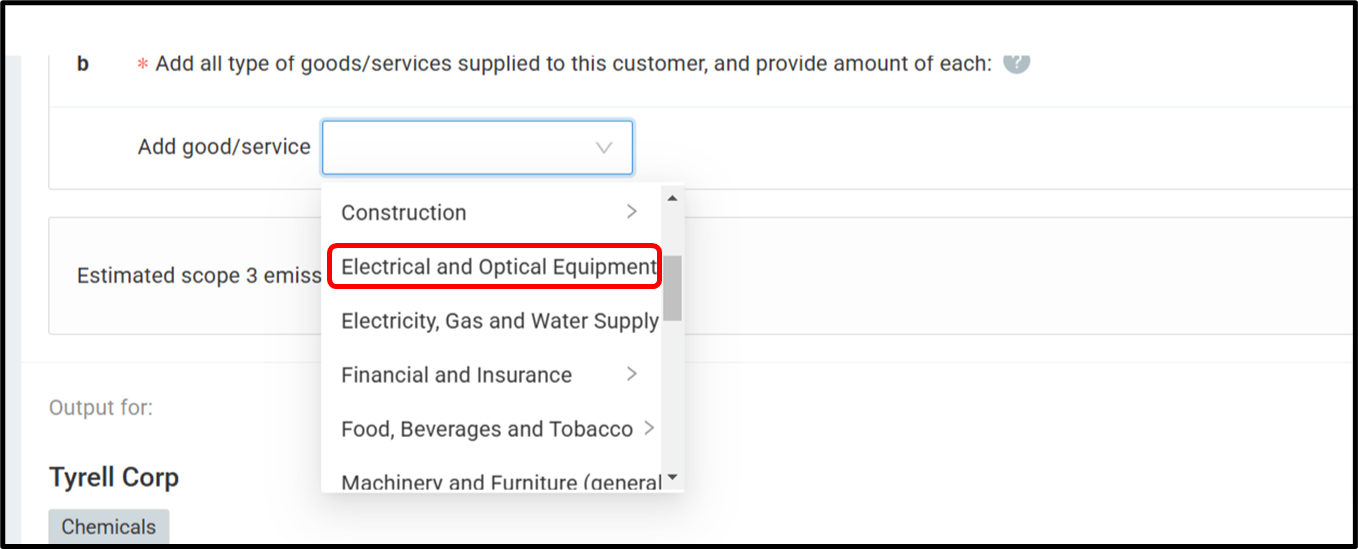Screen dimensions: 1358x549
Task: Select Construction from the list
Action: point(404,212)
